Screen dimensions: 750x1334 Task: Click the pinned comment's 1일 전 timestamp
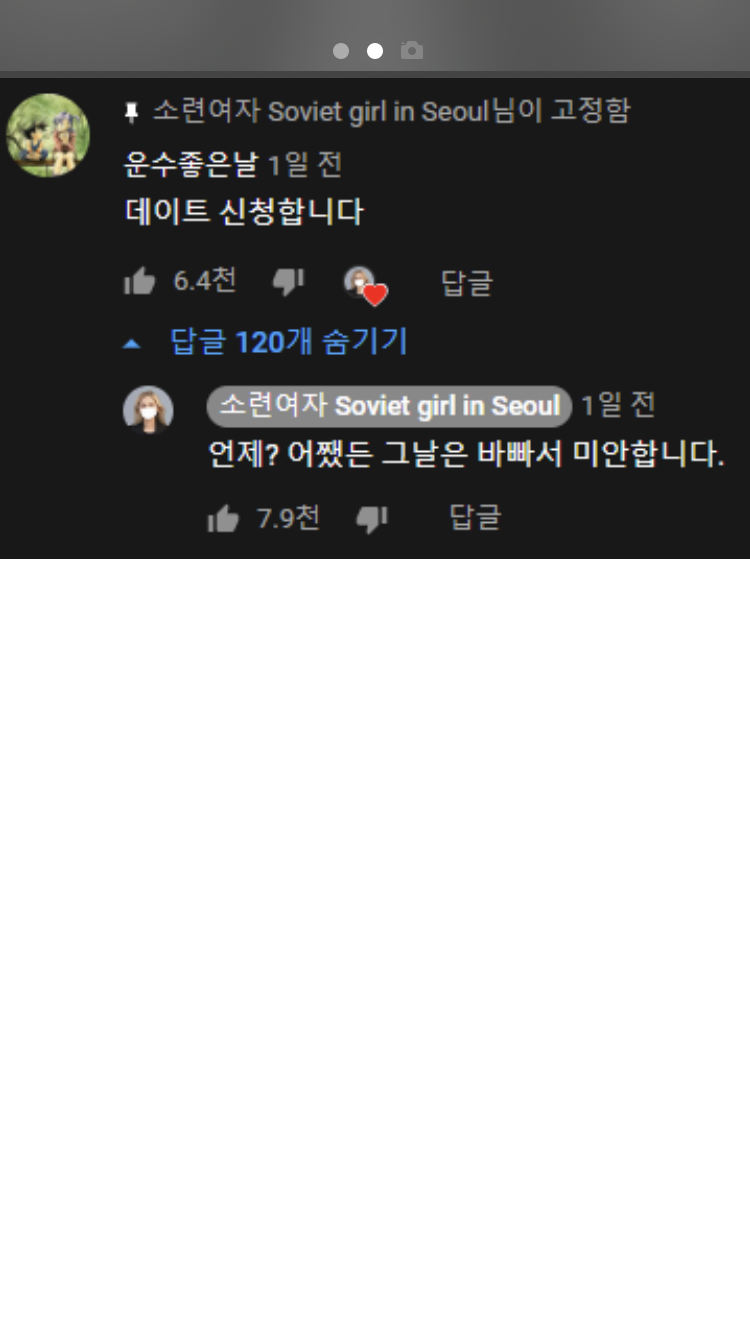coord(305,164)
